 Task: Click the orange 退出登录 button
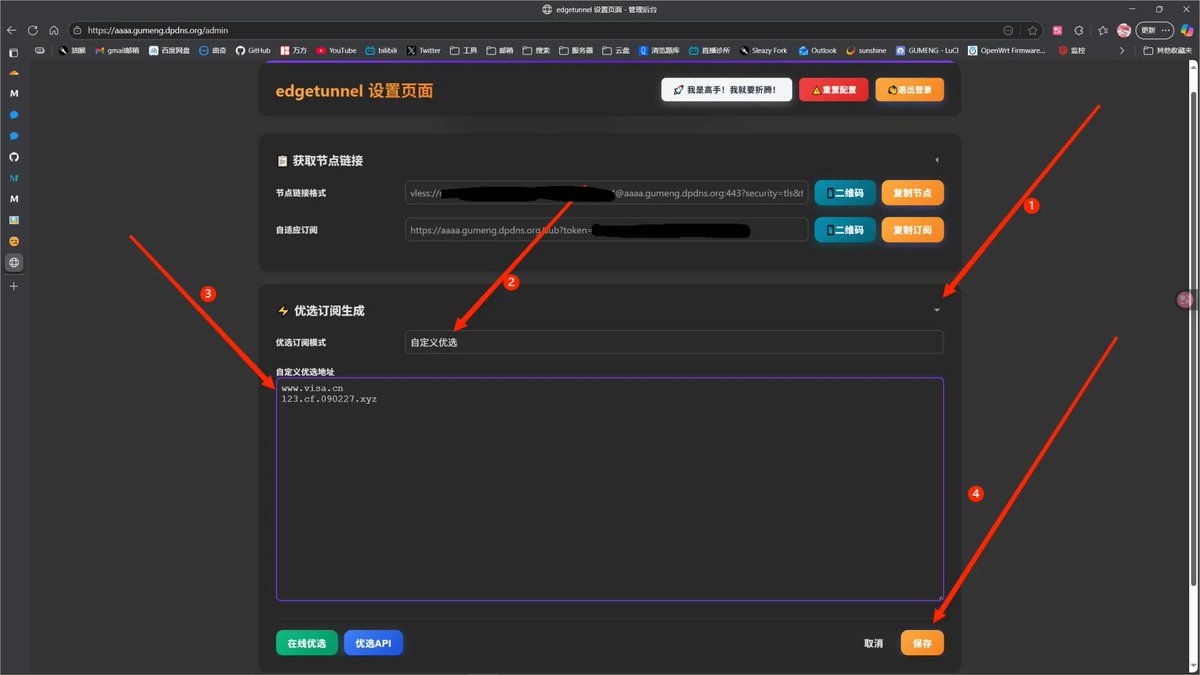(910, 90)
